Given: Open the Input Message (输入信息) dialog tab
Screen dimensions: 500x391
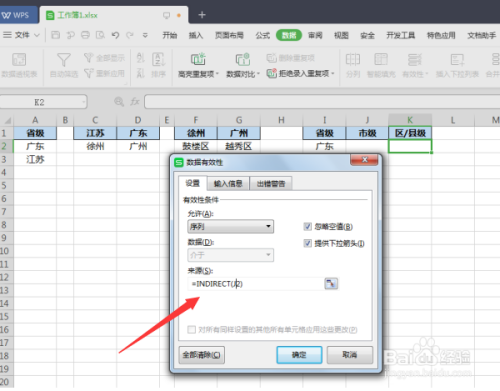Looking at the screenshot, I should (228, 183).
